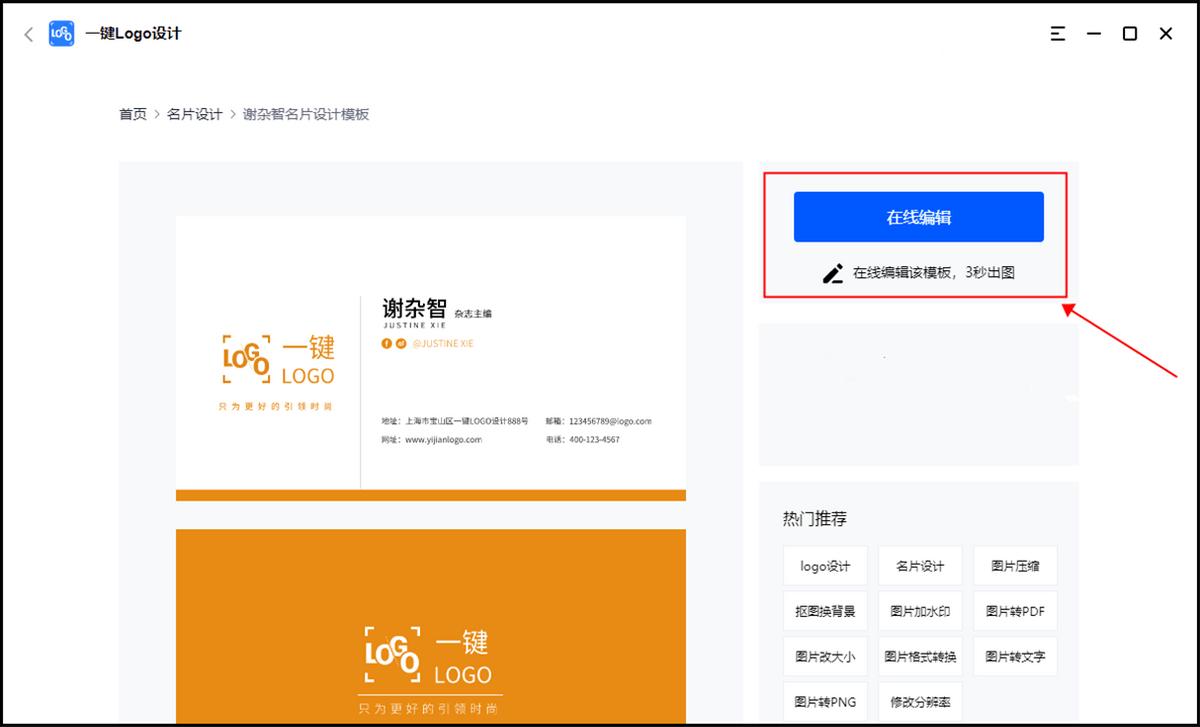This screenshot has height=727, width=1200.
Task: Click the 一键Logo设计 app logo icon
Action: pyautogui.click(x=60, y=33)
